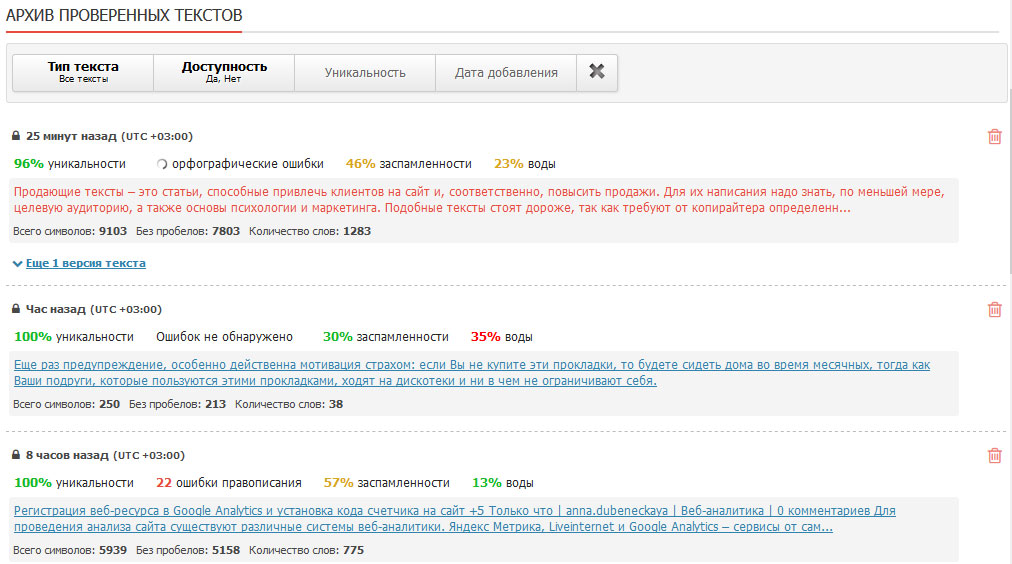Click the spinner next to 'орфографические ошибки'
Image resolution: width=1012 pixels, height=564 pixels.
pyautogui.click(x=162, y=164)
